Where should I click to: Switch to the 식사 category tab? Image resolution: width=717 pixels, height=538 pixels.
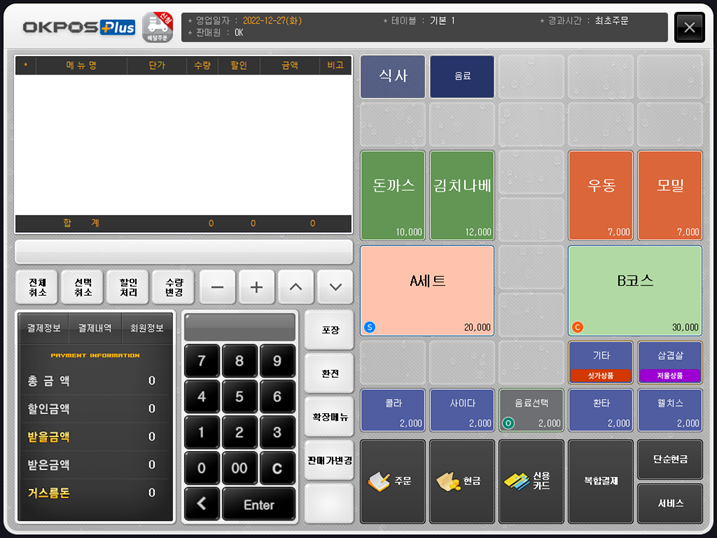[392, 76]
